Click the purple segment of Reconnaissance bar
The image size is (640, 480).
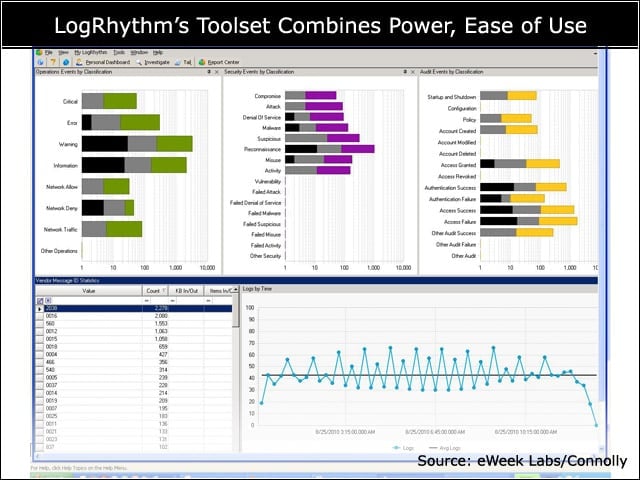tap(358, 149)
